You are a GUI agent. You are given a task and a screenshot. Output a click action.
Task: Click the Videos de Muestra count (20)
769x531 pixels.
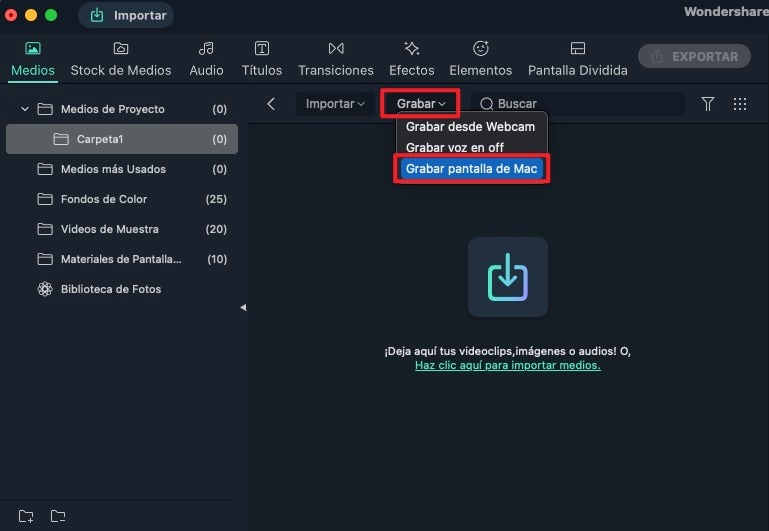(x=216, y=229)
